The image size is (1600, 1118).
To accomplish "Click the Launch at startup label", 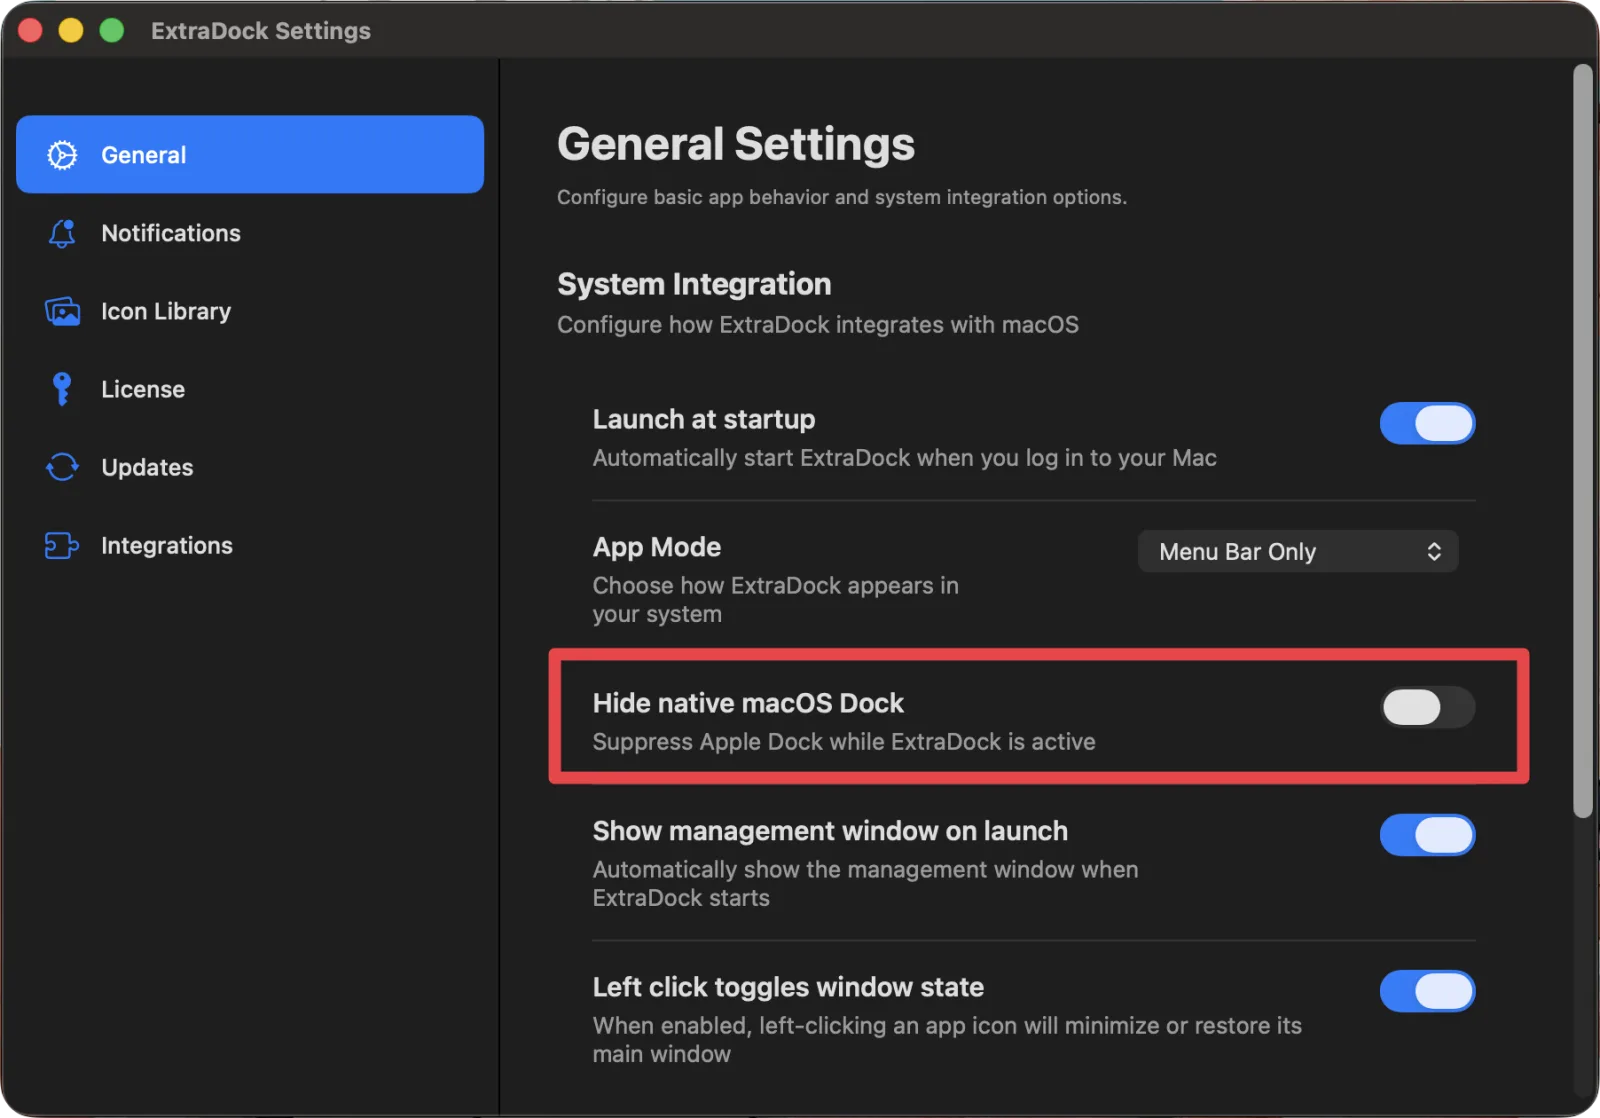I will [x=703, y=419].
